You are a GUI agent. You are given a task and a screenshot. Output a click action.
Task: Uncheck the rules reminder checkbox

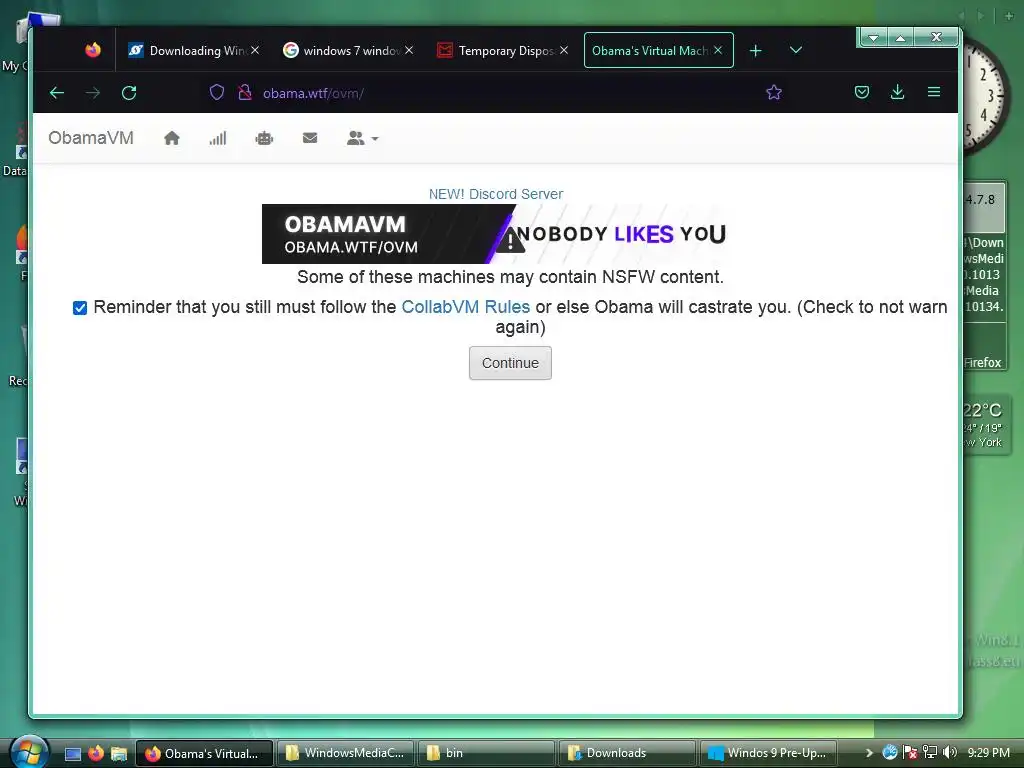[x=80, y=308]
